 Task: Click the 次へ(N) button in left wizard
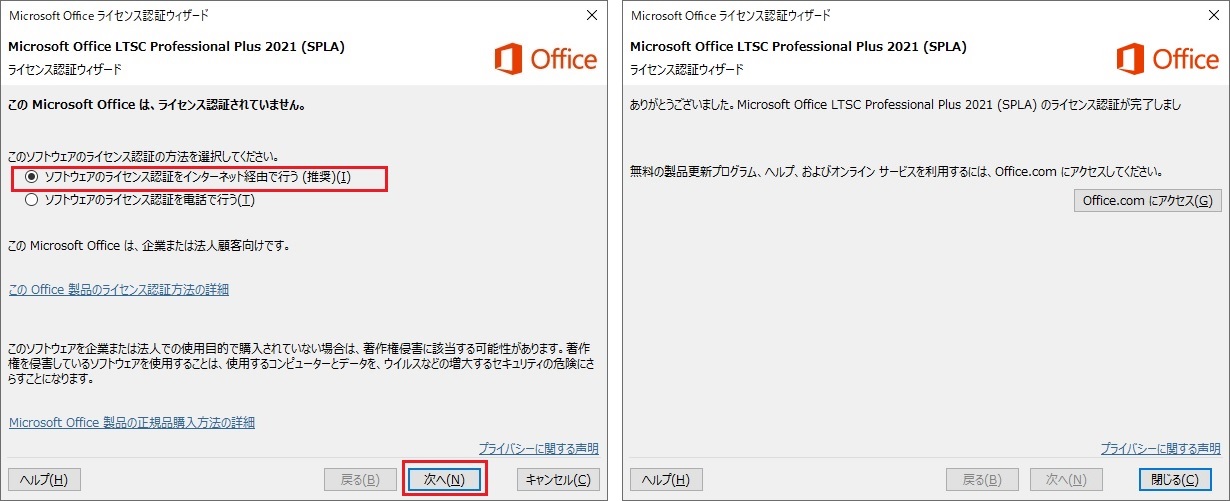(444, 479)
